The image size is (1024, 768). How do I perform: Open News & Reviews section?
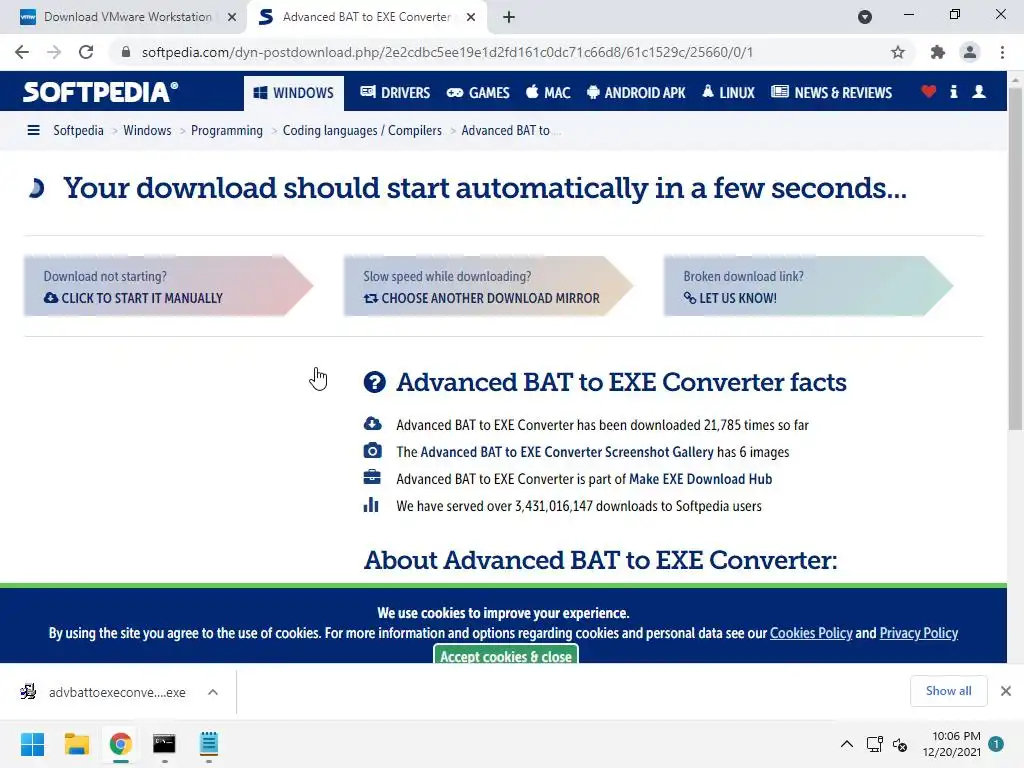click(831, 93)
